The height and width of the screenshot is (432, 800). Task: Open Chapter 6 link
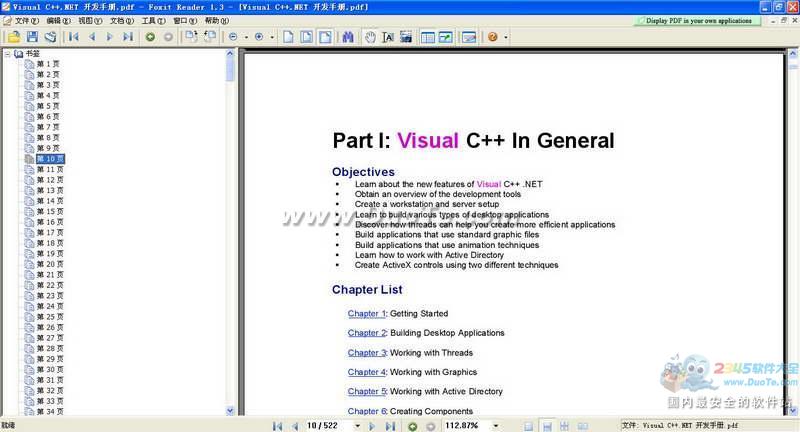pos(367,411)
